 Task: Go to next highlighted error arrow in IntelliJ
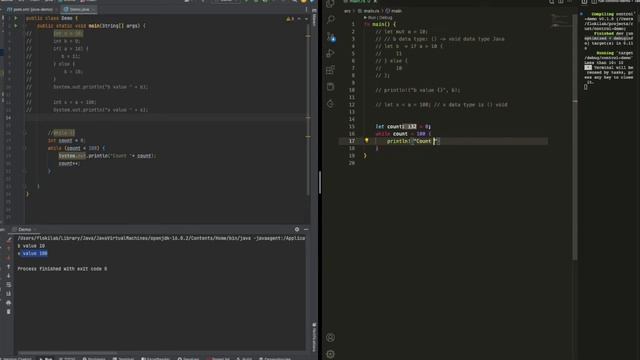[306, 19]
